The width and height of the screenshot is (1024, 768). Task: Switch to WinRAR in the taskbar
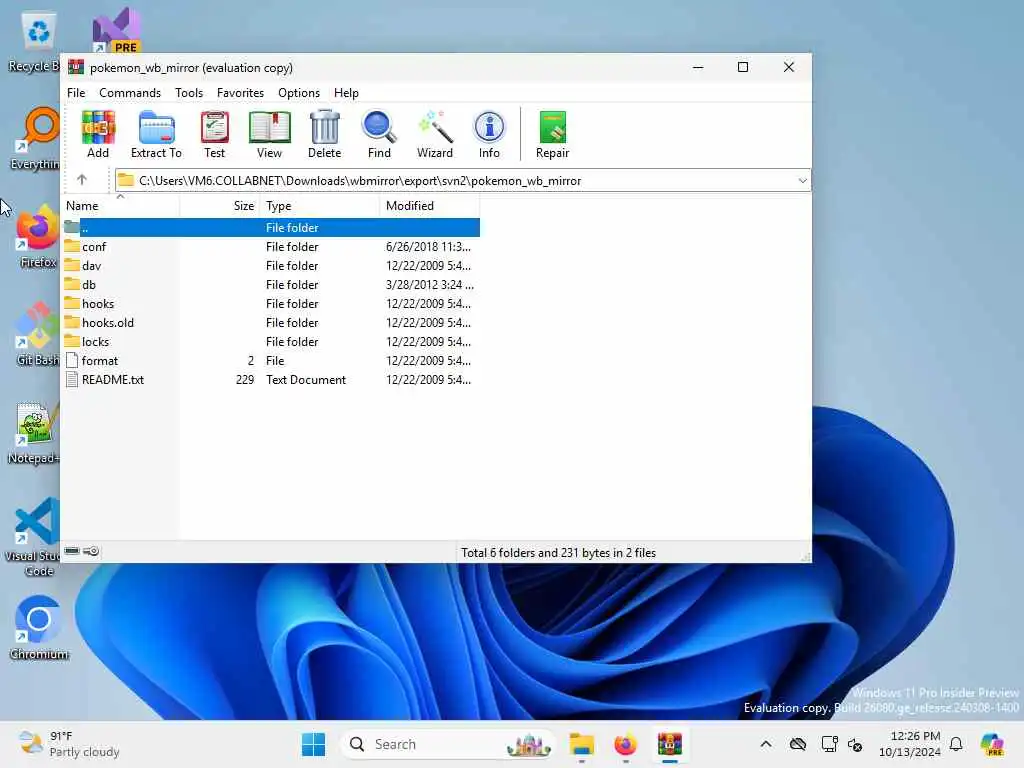[669, 744]
